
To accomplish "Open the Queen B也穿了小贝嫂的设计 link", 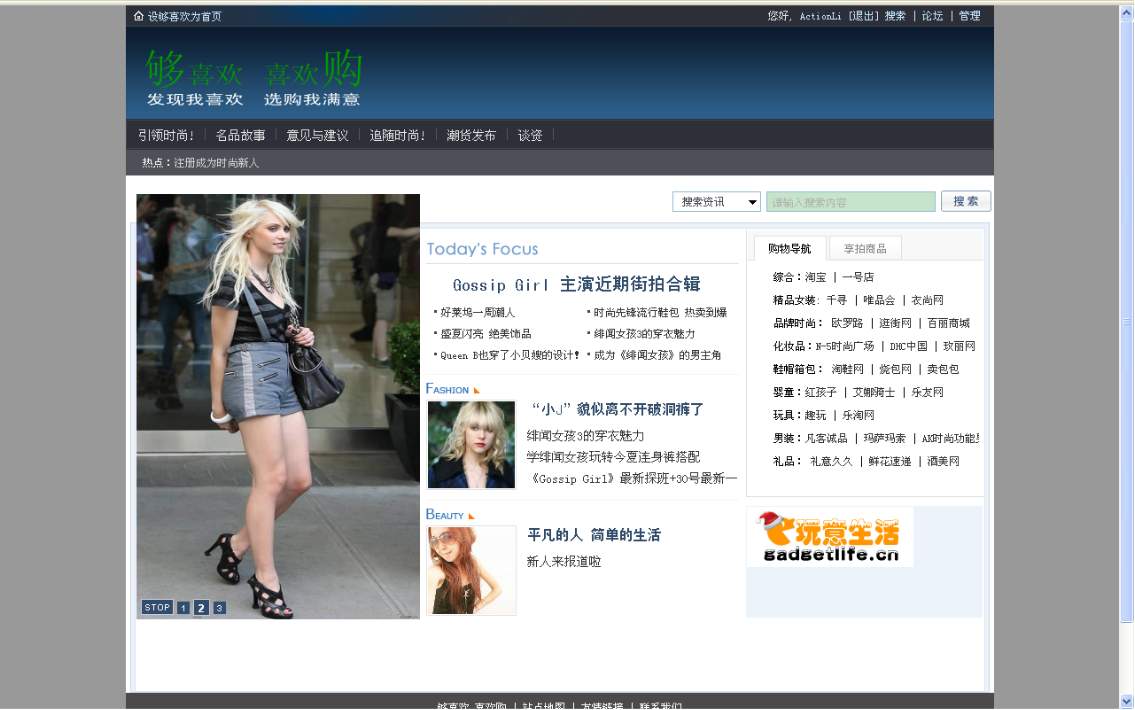I will click(x=510, y=355).
